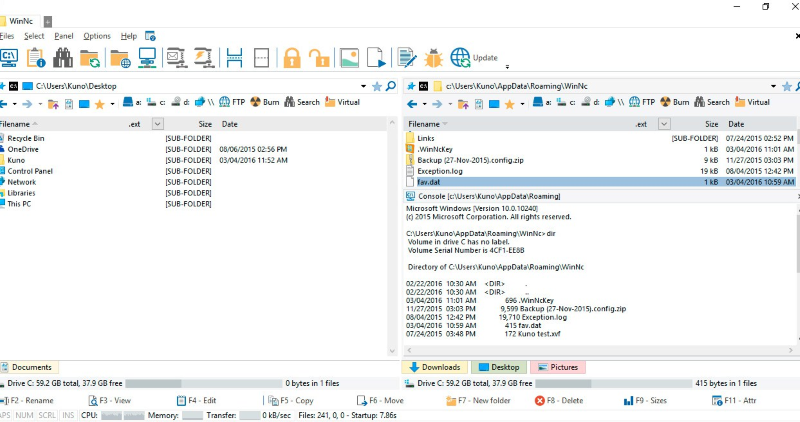Switch the left panel to drive c:
The image size is (800, 422).
coord(156,102)
